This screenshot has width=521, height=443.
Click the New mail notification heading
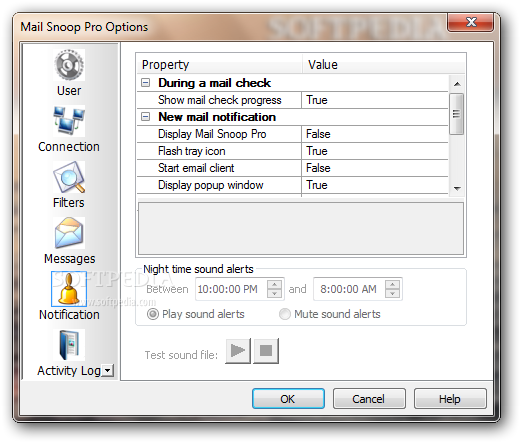coord(217,117)
